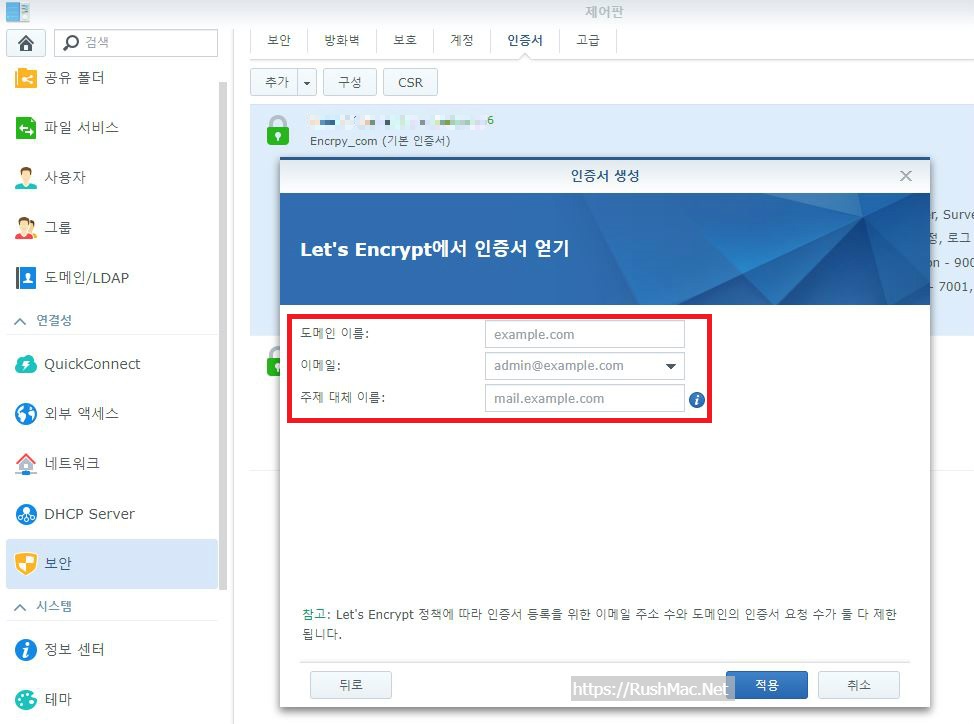This screenshot has height=724, width=974.
Task: Select the Shared Folder (공유 폴더) label
Action: tap(74, 78)
